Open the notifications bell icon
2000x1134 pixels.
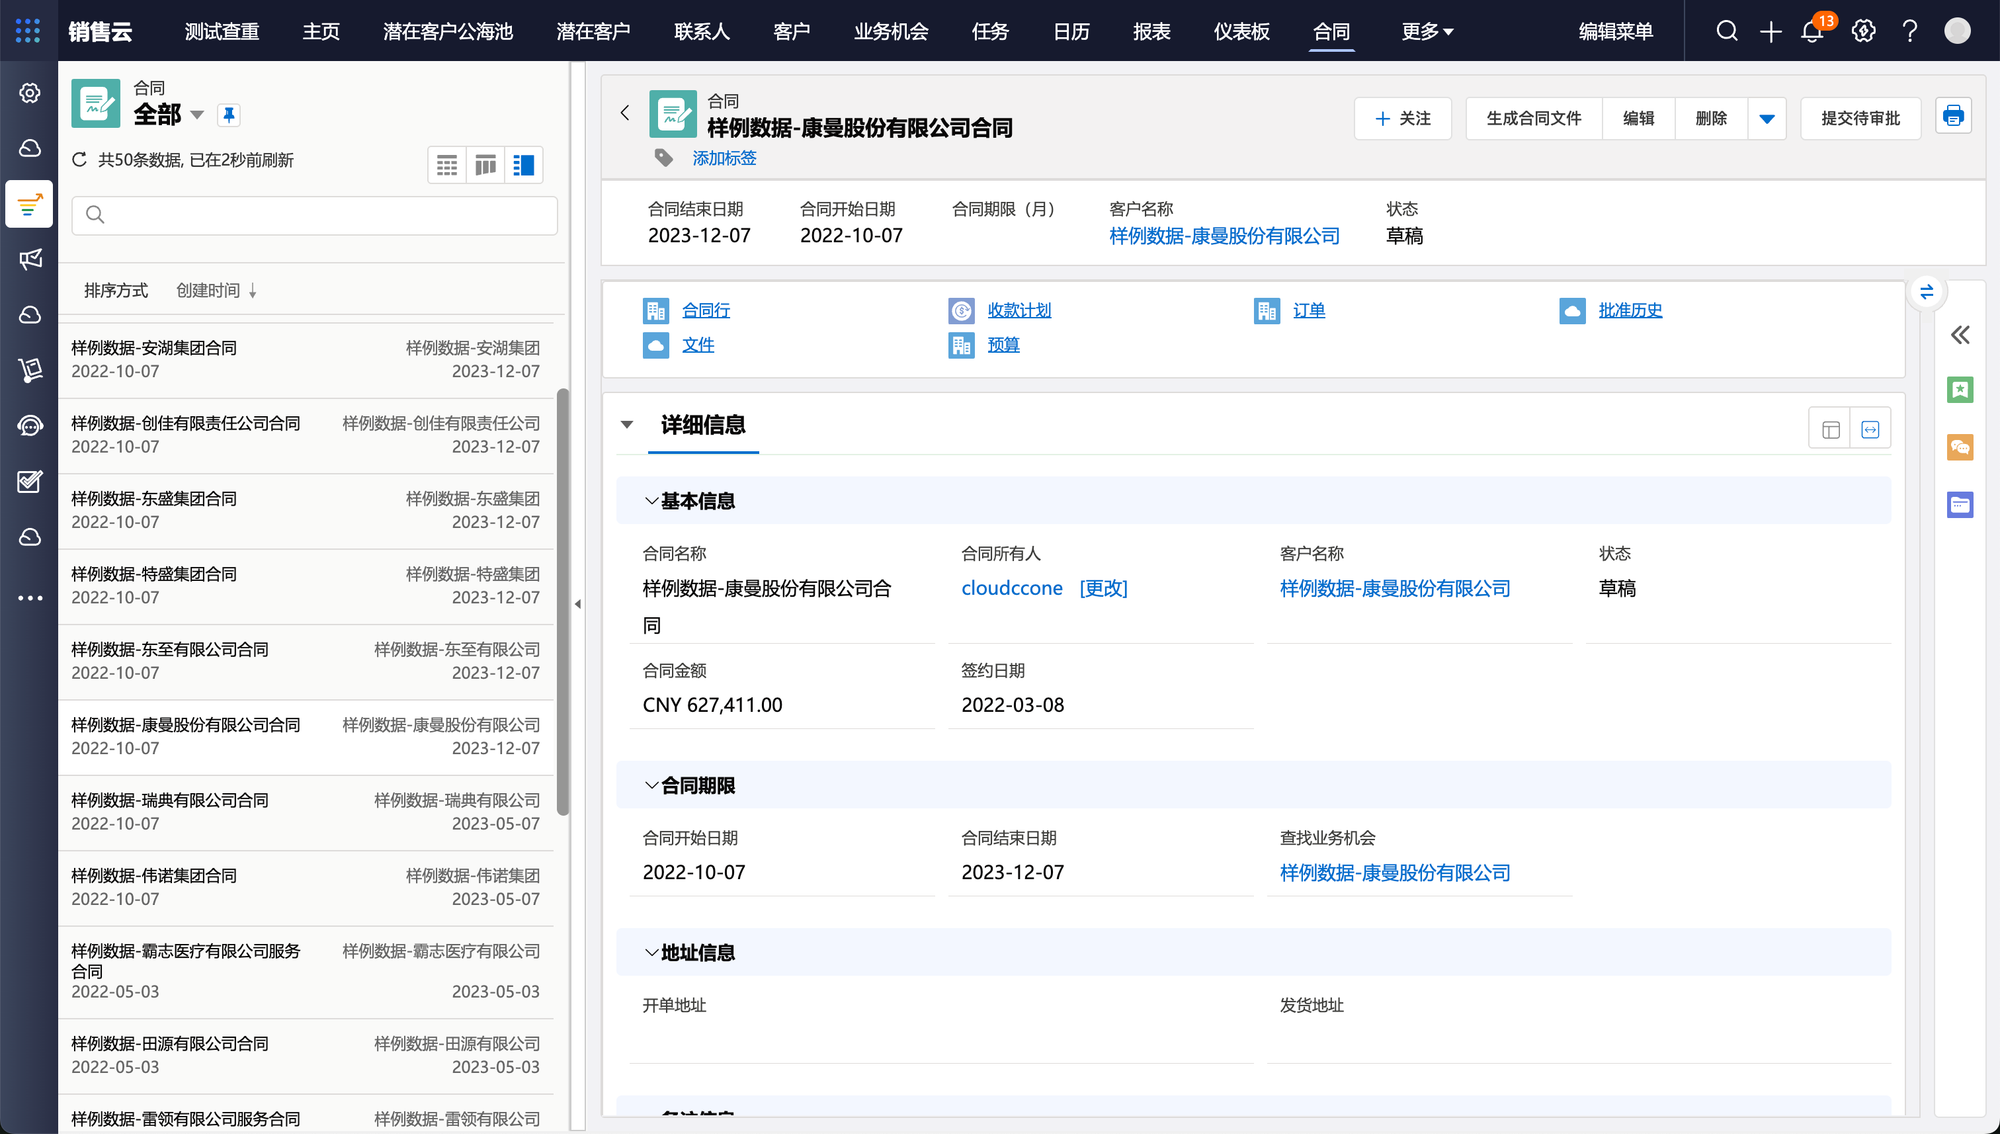(1812, 31)
